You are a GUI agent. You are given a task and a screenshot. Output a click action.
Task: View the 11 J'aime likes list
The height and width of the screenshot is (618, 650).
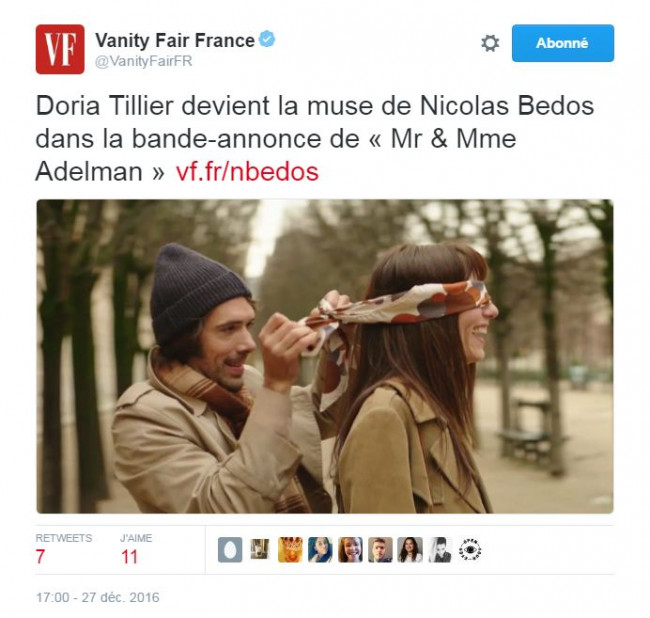click(x=136, y=549)
